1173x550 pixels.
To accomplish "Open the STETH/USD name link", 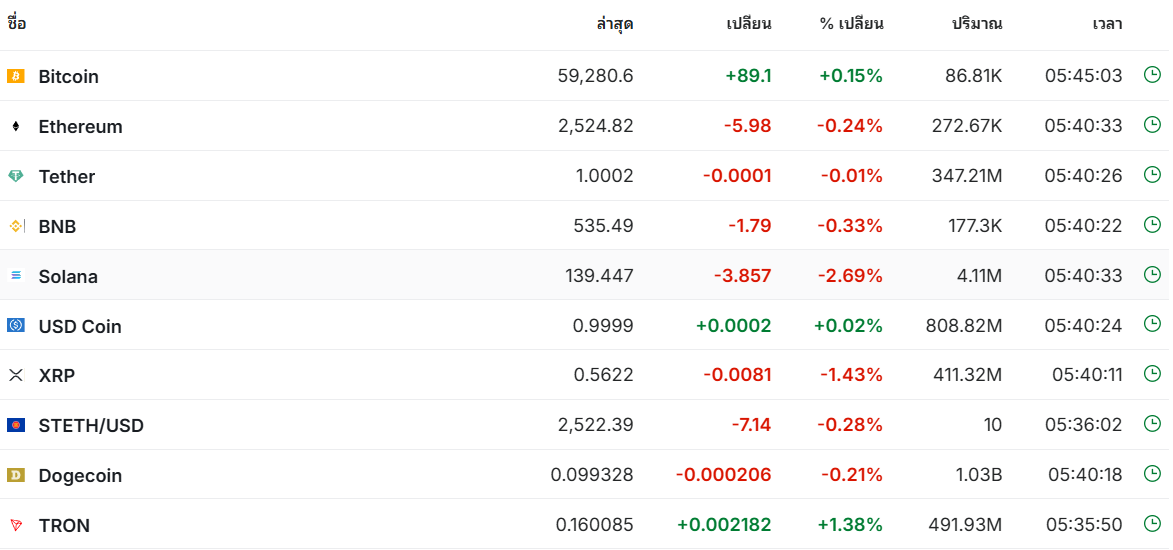I will click(x=91, y=426).
